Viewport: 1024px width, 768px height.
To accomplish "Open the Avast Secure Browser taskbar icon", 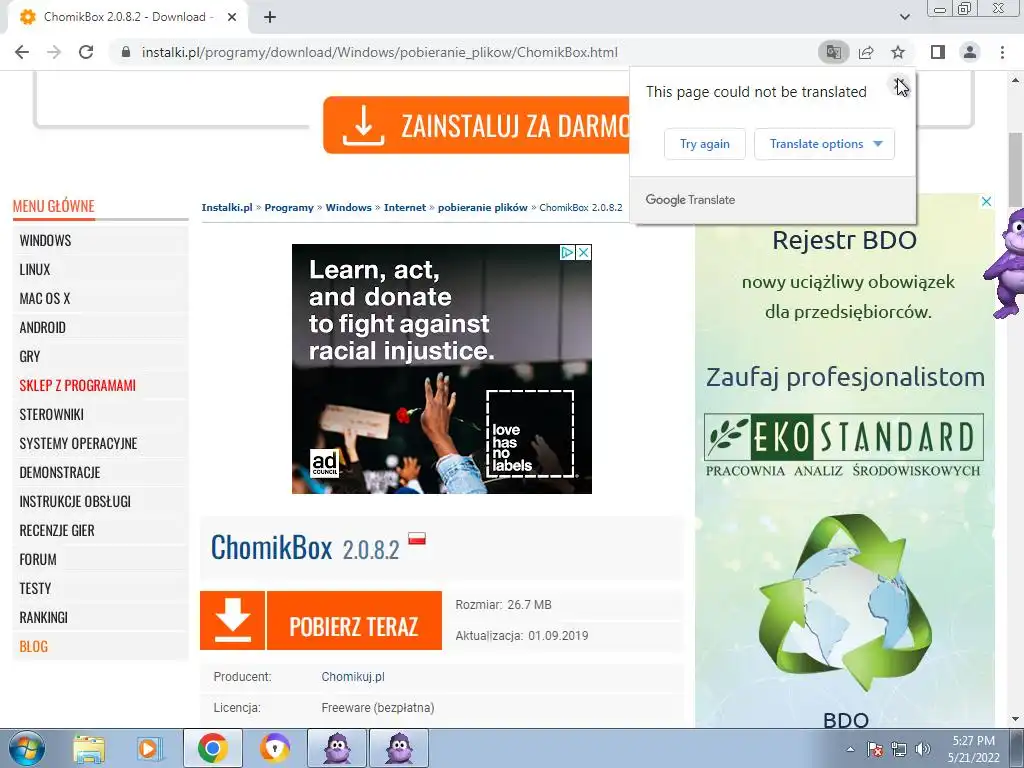I will tap(275, 748).
